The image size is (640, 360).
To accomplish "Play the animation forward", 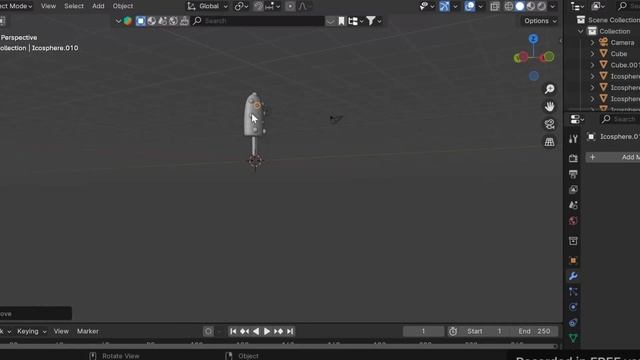I will pyautogui.click(x=267, y=331).
